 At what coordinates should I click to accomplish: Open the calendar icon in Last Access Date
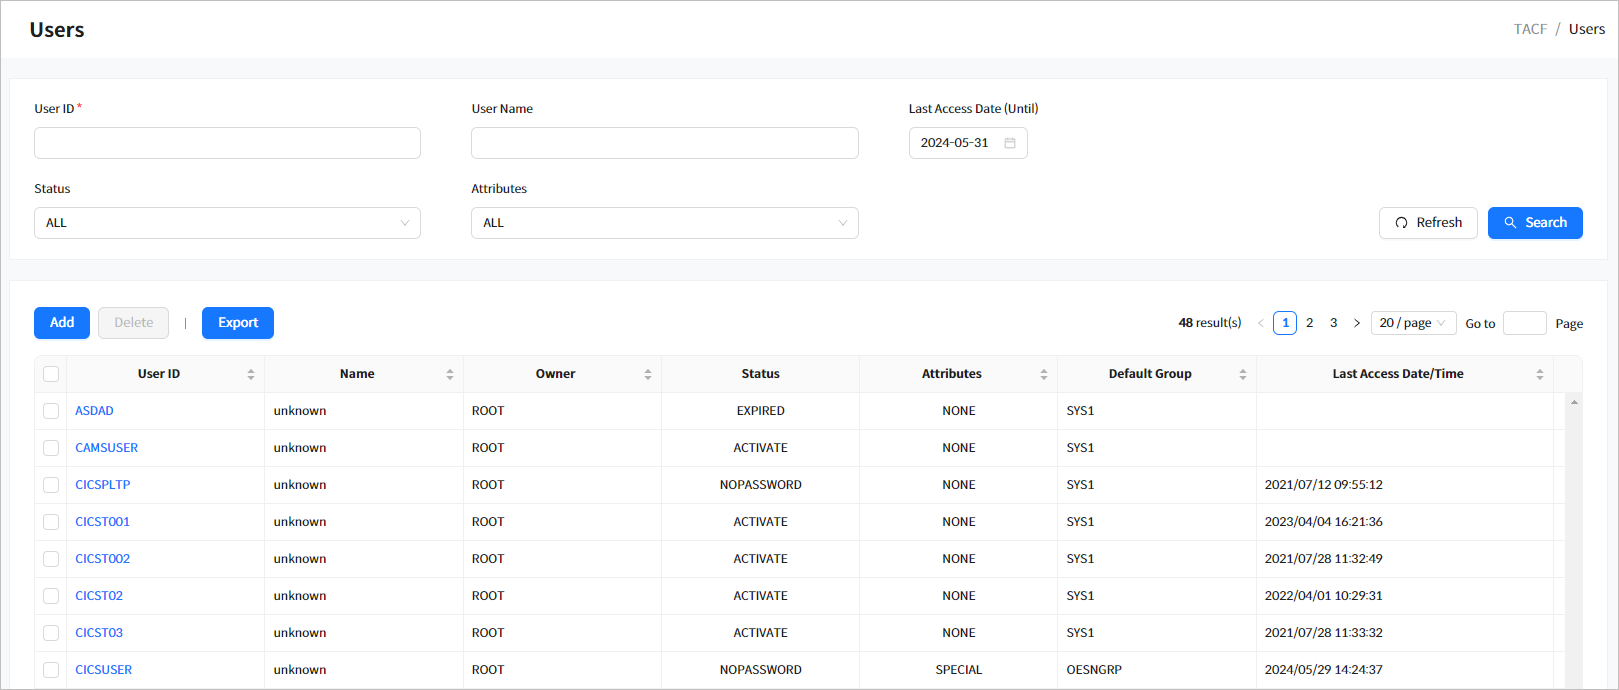coord(1010,143)
